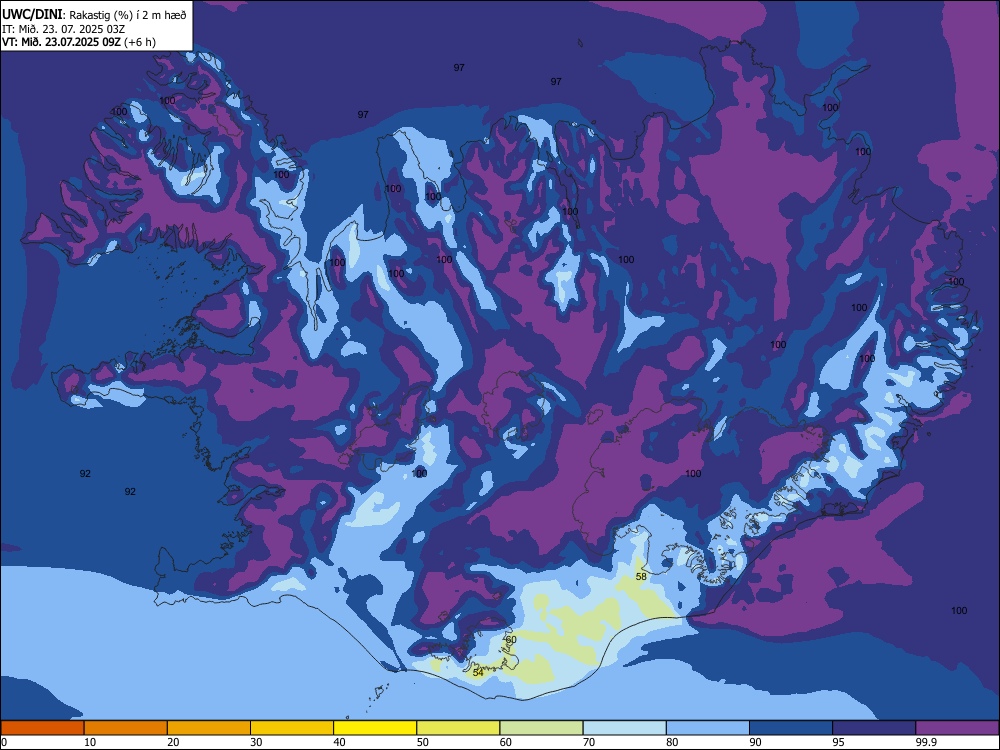Click the medium blue 80-90 legend swatch
The image size is (1000, 750).
click(708, 728)
